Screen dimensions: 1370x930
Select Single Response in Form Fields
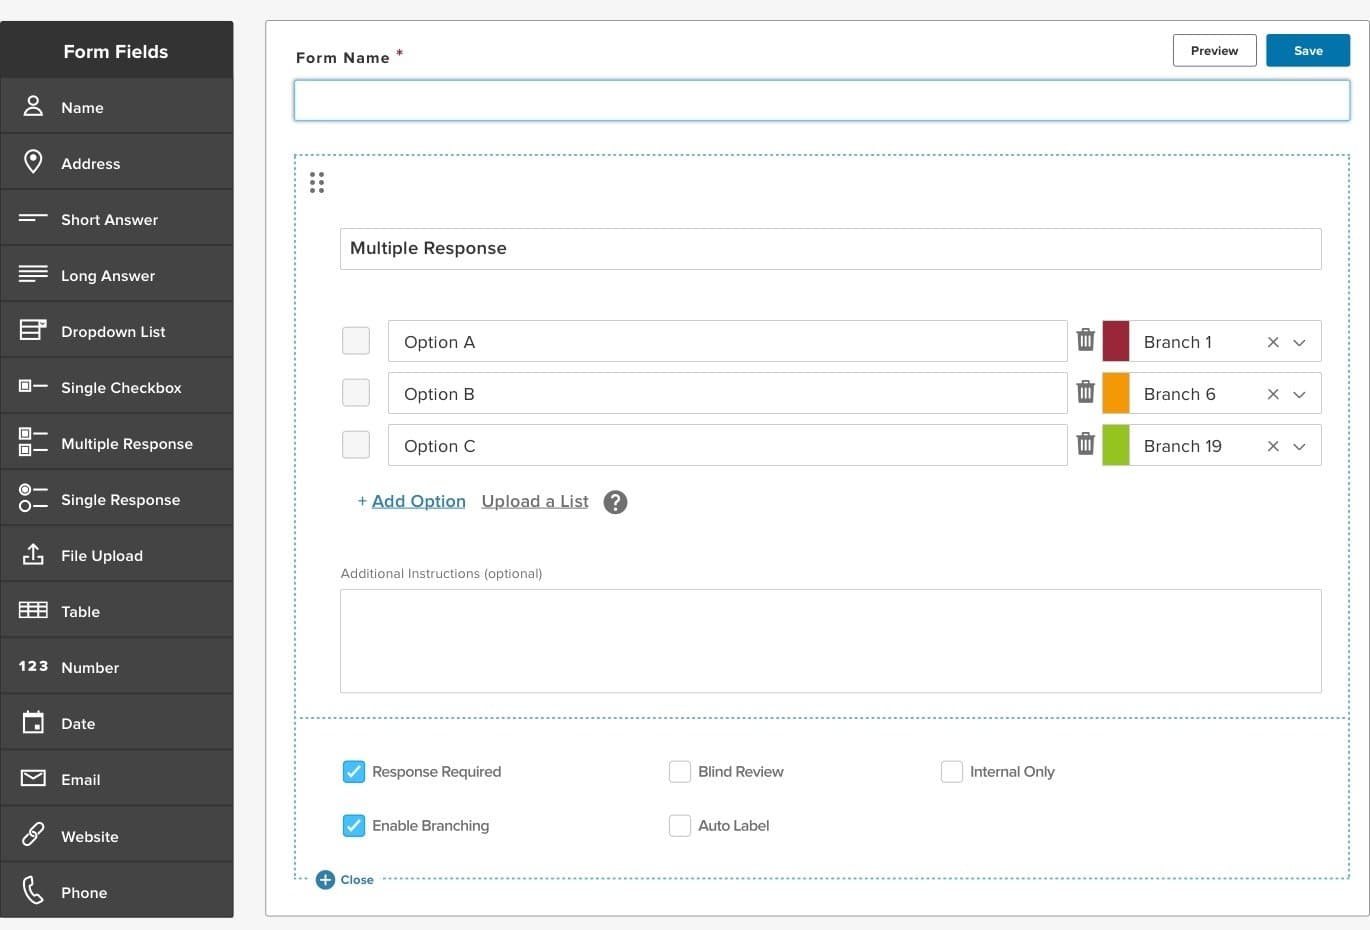pos(120,499)
